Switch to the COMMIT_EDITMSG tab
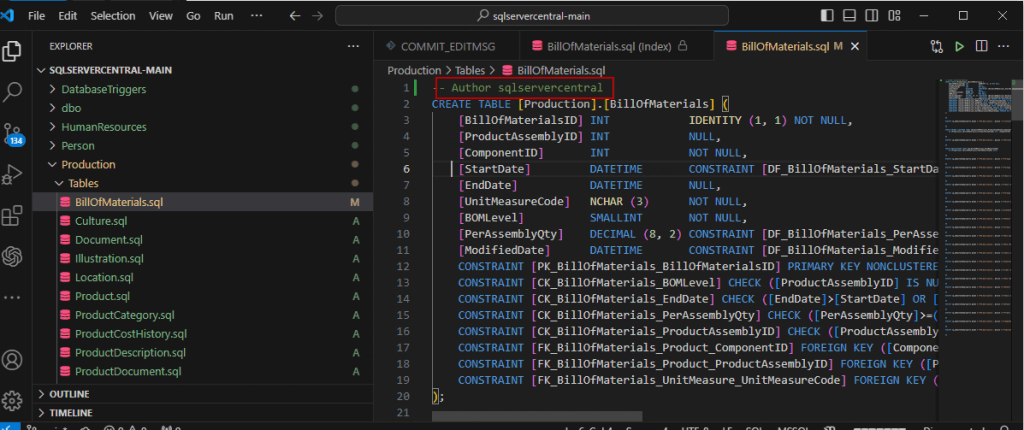 446,46
